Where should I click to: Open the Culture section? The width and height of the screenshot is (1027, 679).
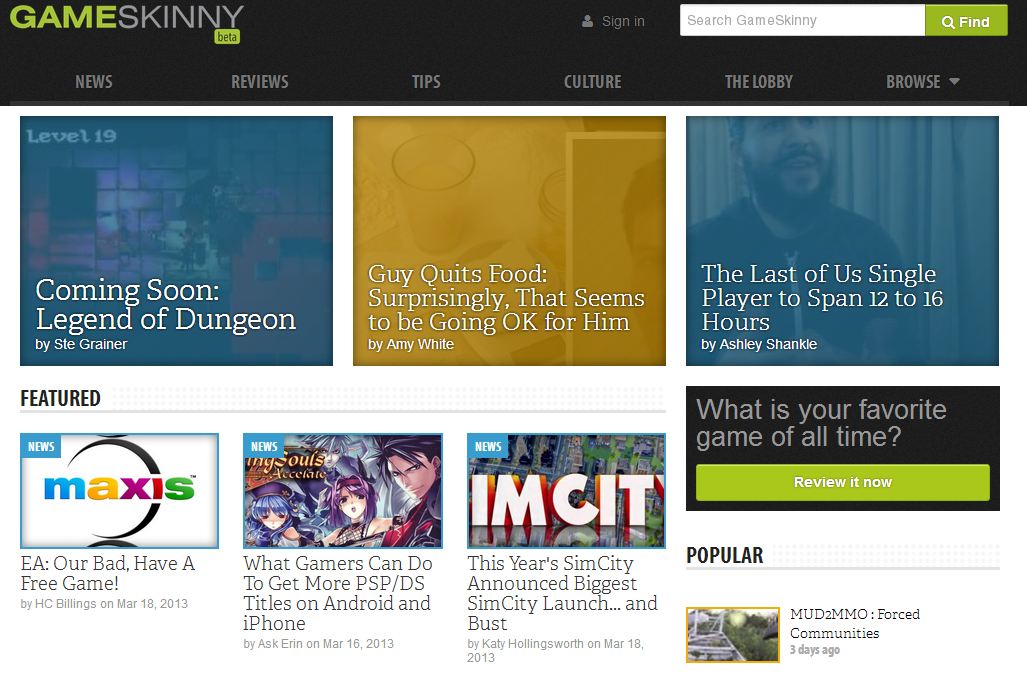click(593, 82)
